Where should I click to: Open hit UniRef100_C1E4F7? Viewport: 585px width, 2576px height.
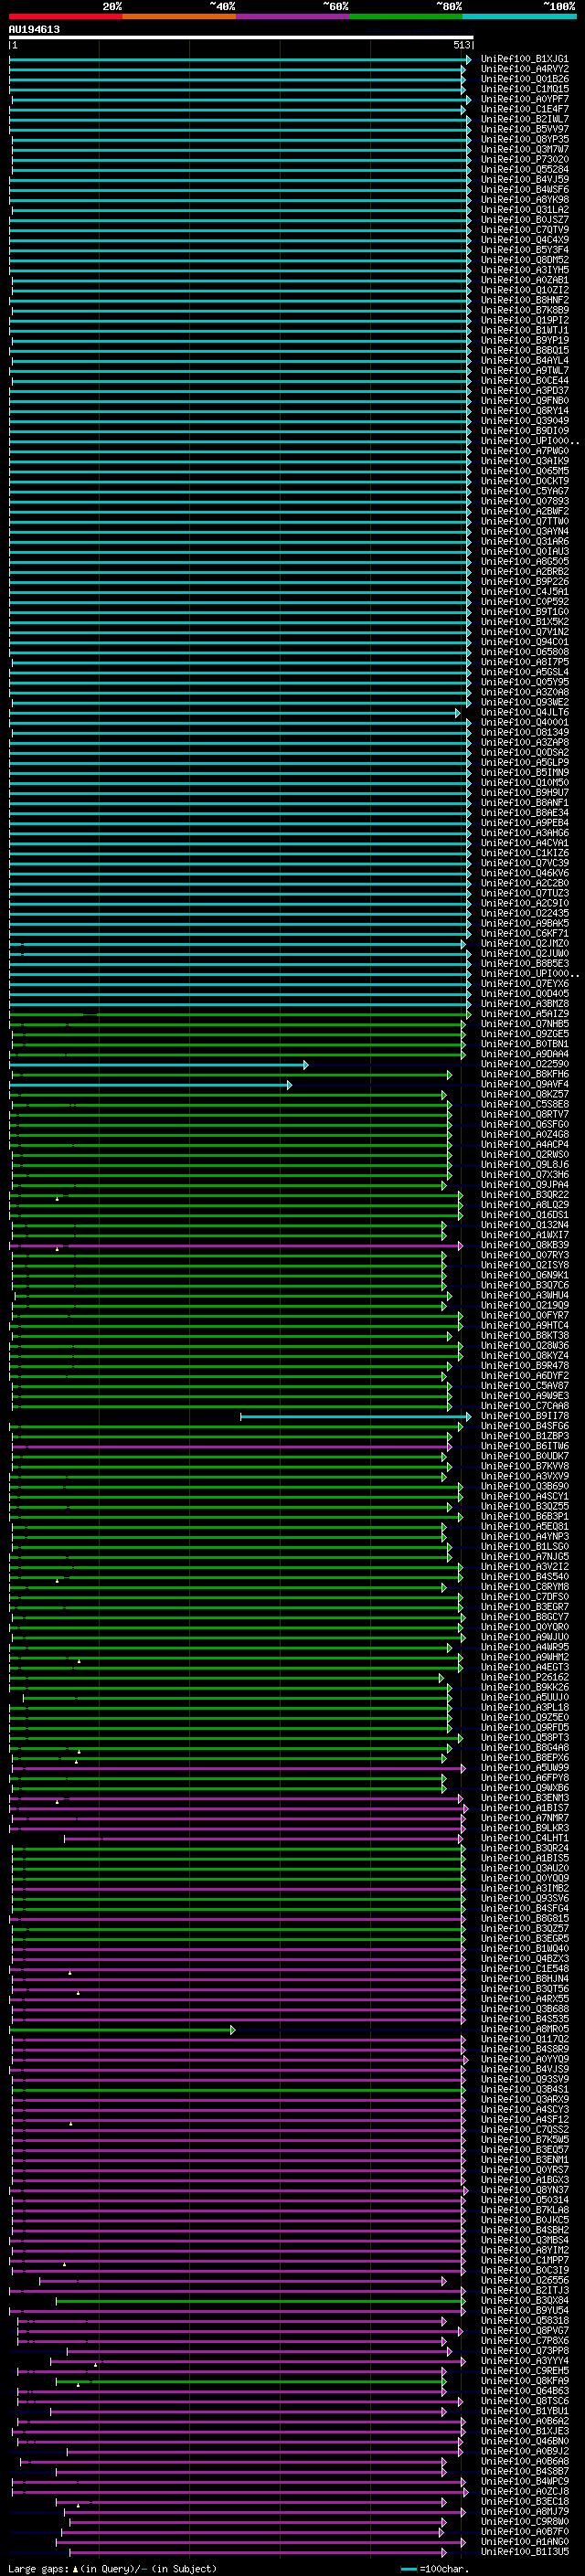tap(525, 109)
